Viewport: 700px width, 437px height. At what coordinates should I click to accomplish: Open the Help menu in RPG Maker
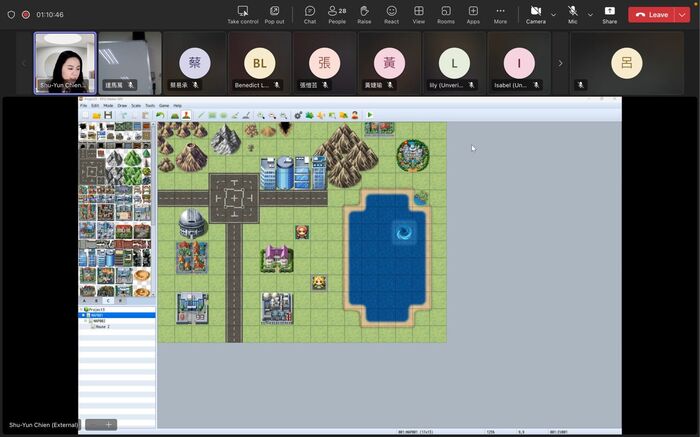point(178,106)
